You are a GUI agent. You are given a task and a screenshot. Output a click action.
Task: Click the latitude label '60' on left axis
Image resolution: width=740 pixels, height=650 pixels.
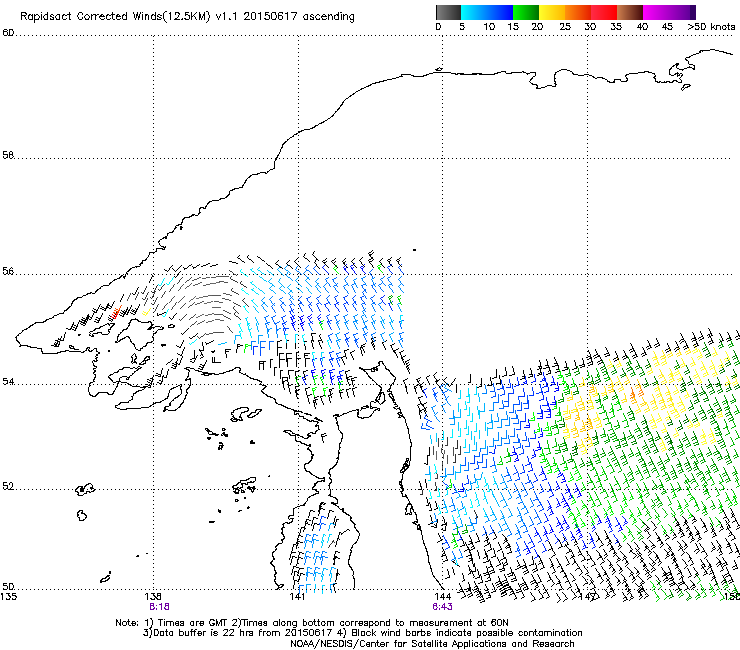(8, 33)
